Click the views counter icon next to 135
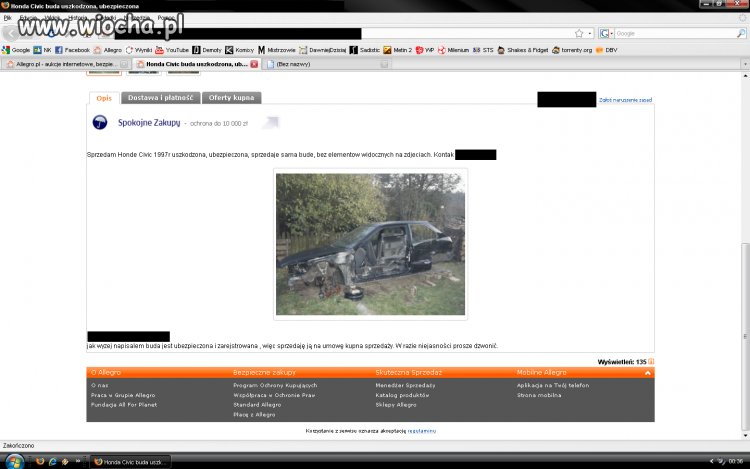Image resolution: width=750 pixels, height=469 pixels. click(651, 361)
